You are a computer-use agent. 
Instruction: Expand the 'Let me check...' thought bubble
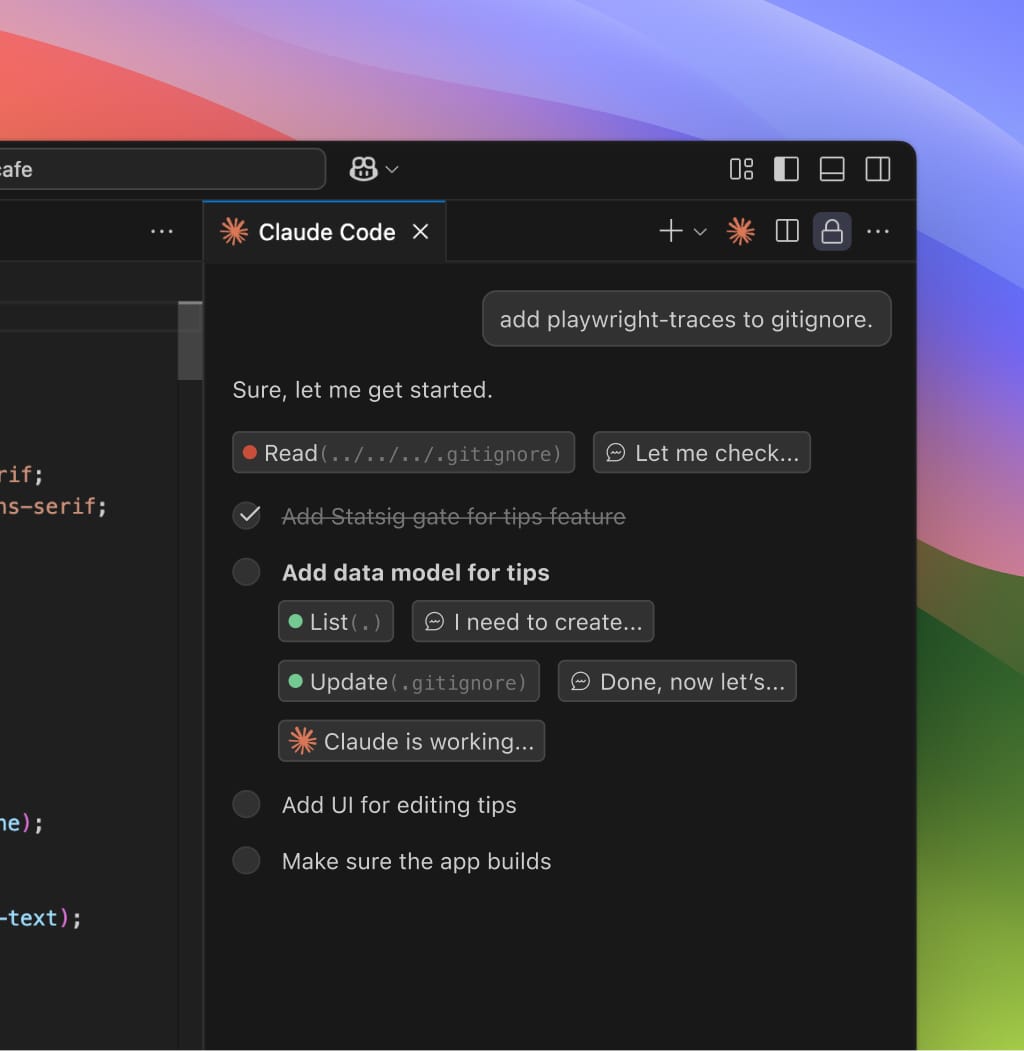click(x=702, y=453)
